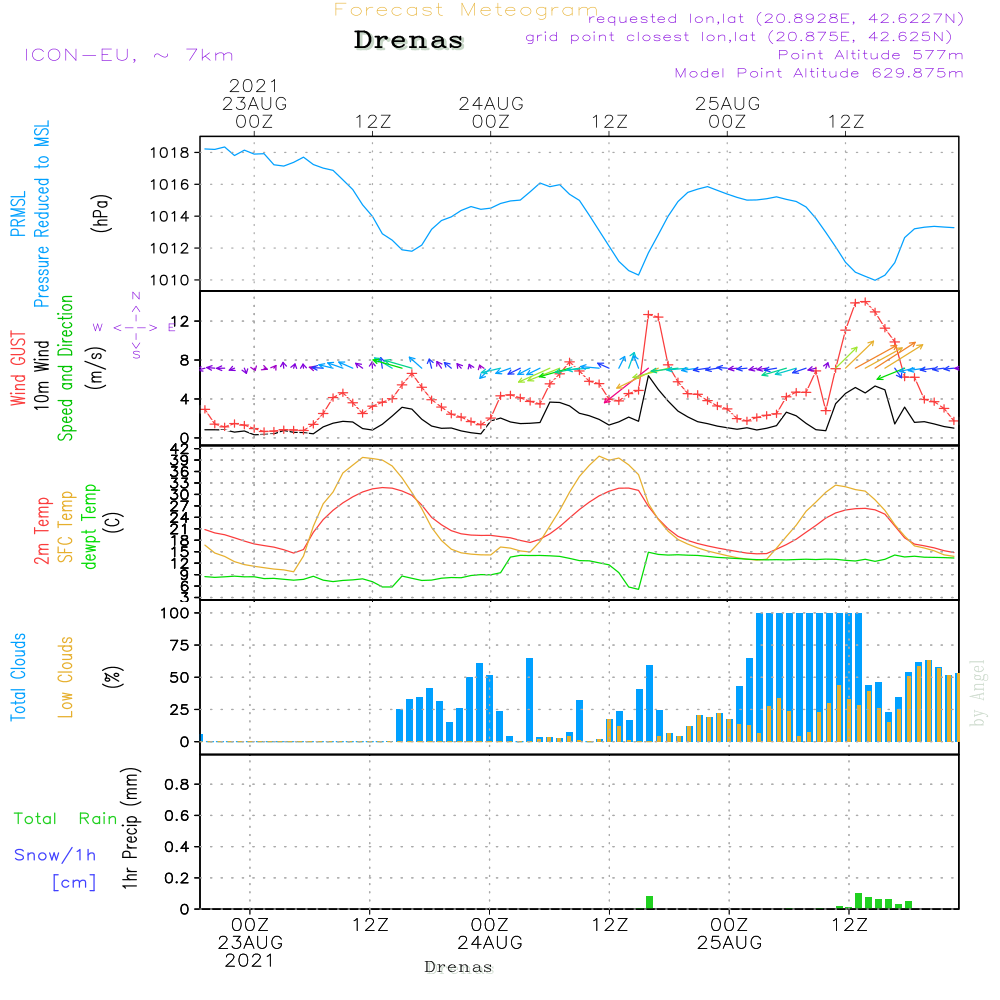Click the 1010 pressure axis value
The width and height of the screenshot is (1000, 1000).
point(170,280)
